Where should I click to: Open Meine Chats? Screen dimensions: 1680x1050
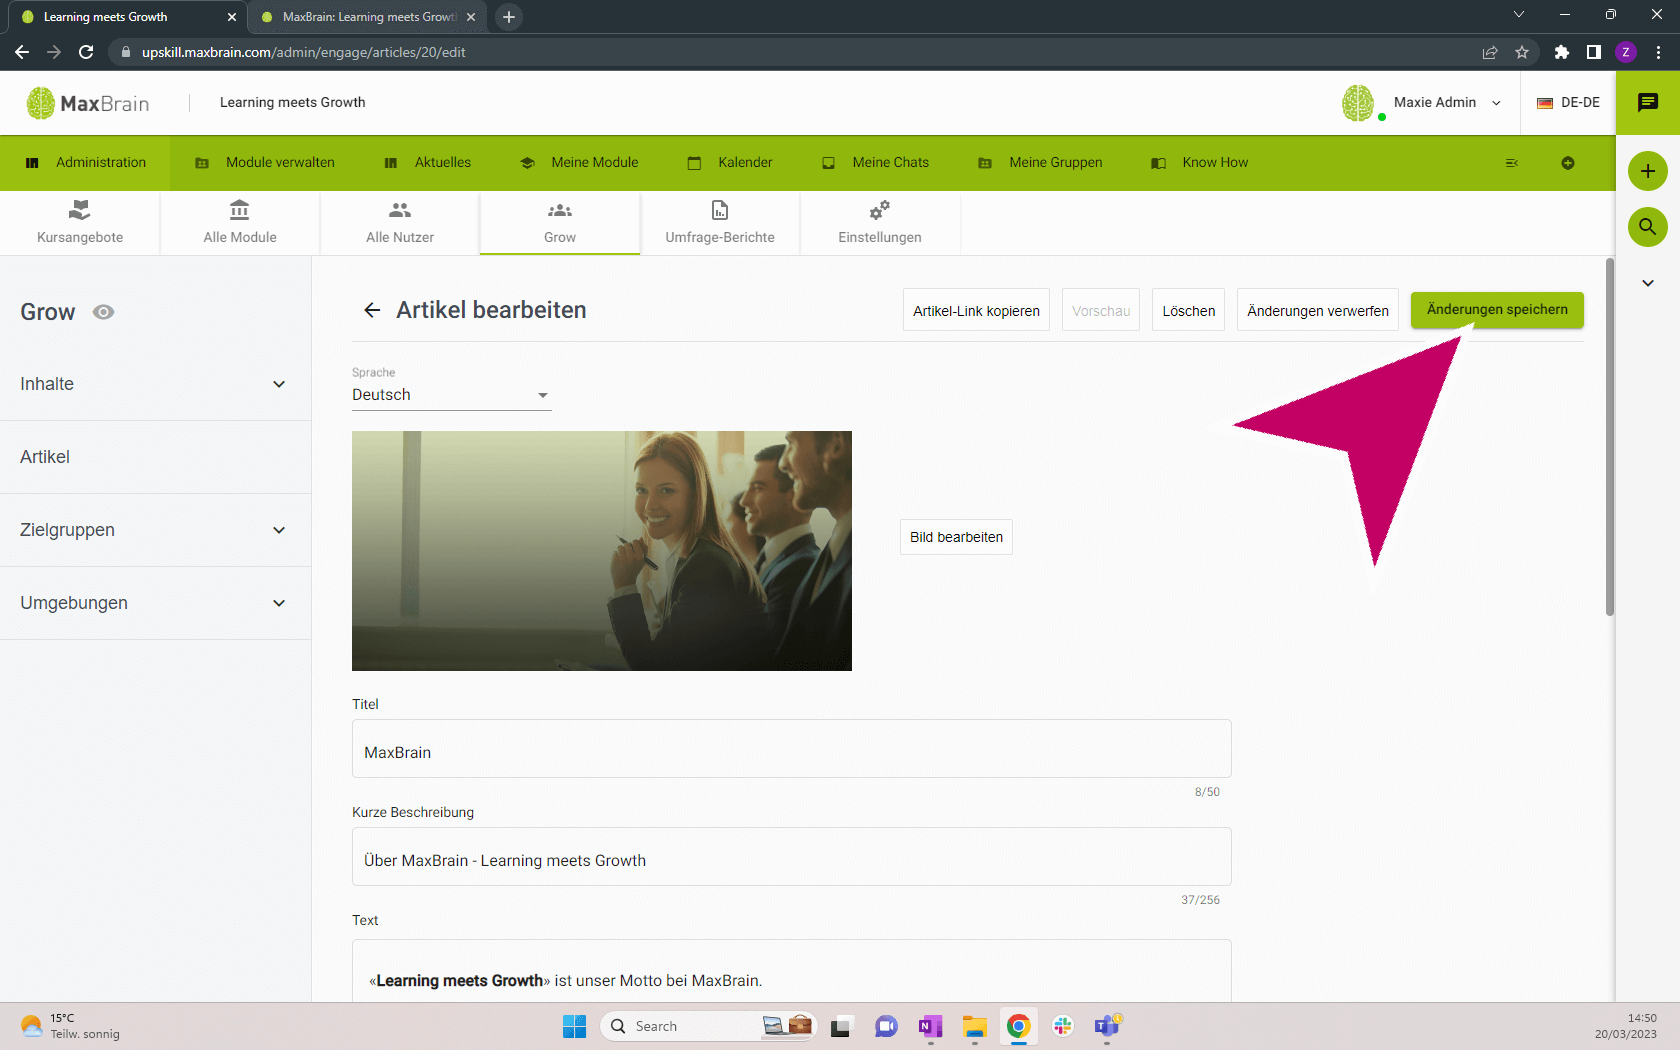[876, 163]
